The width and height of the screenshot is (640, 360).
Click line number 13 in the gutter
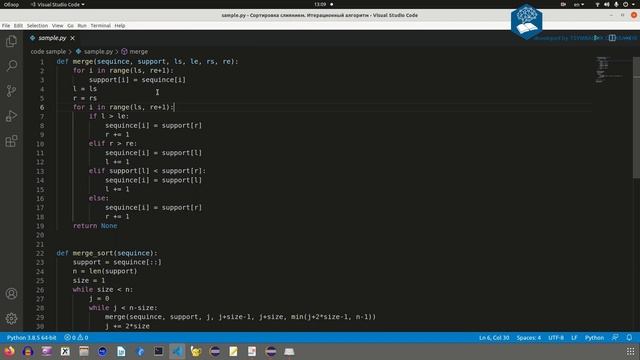coord(40,171)
